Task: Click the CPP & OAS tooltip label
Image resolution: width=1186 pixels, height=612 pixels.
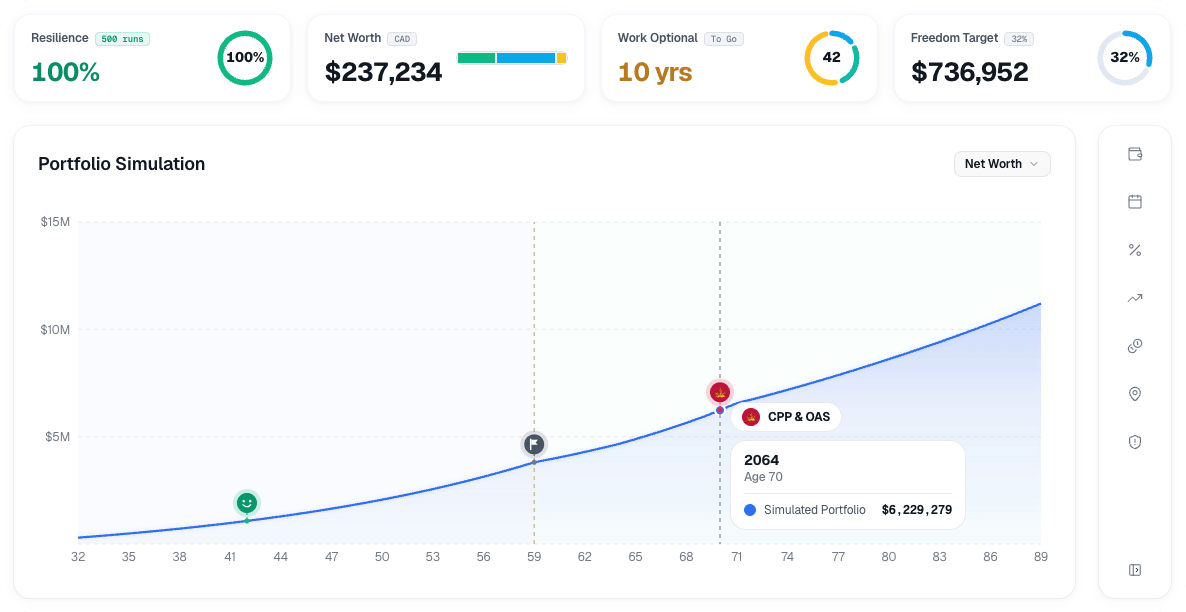Action: 786,417
